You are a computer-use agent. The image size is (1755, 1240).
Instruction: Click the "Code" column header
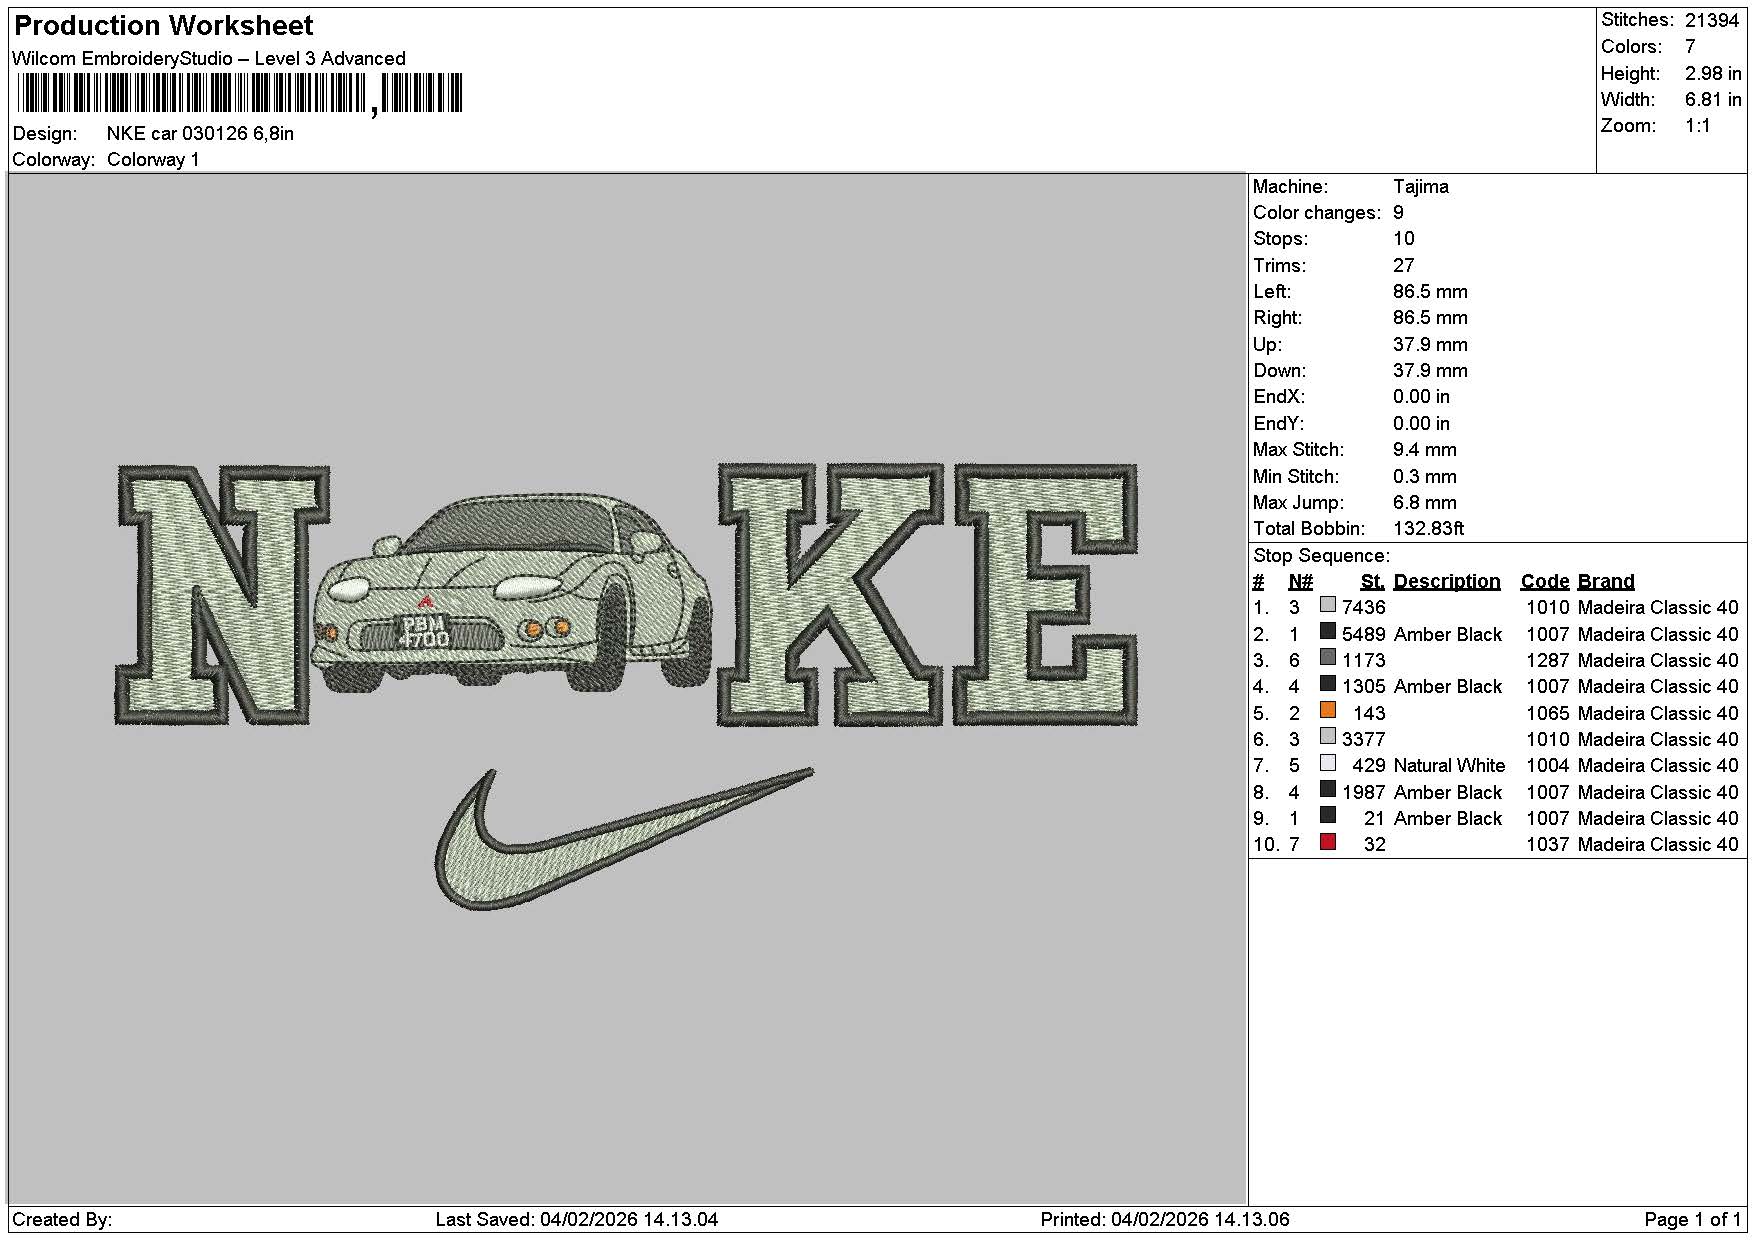coord(1545,582)
